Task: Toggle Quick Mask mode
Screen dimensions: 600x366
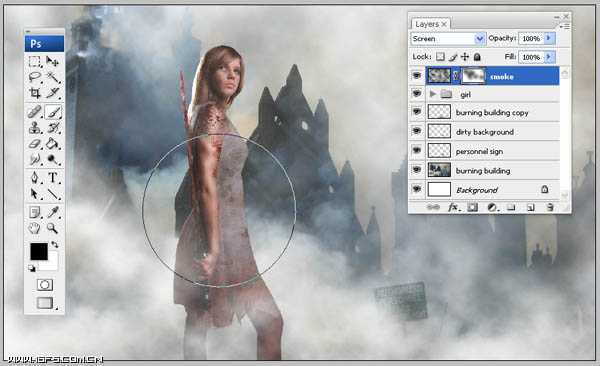Action: [x=45, y=285]
